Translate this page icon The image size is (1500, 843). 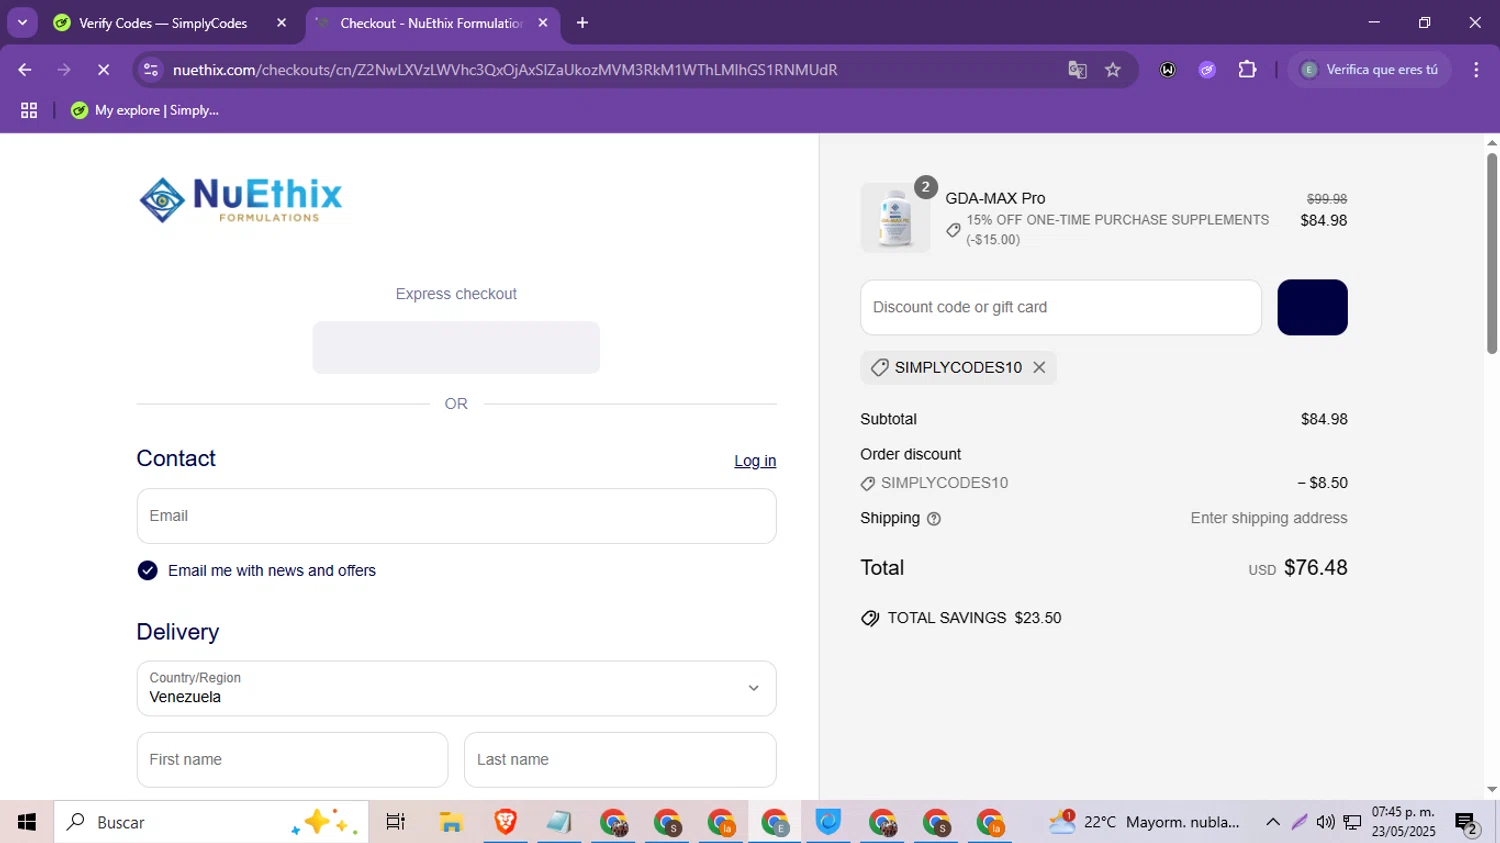(1077, 70)
